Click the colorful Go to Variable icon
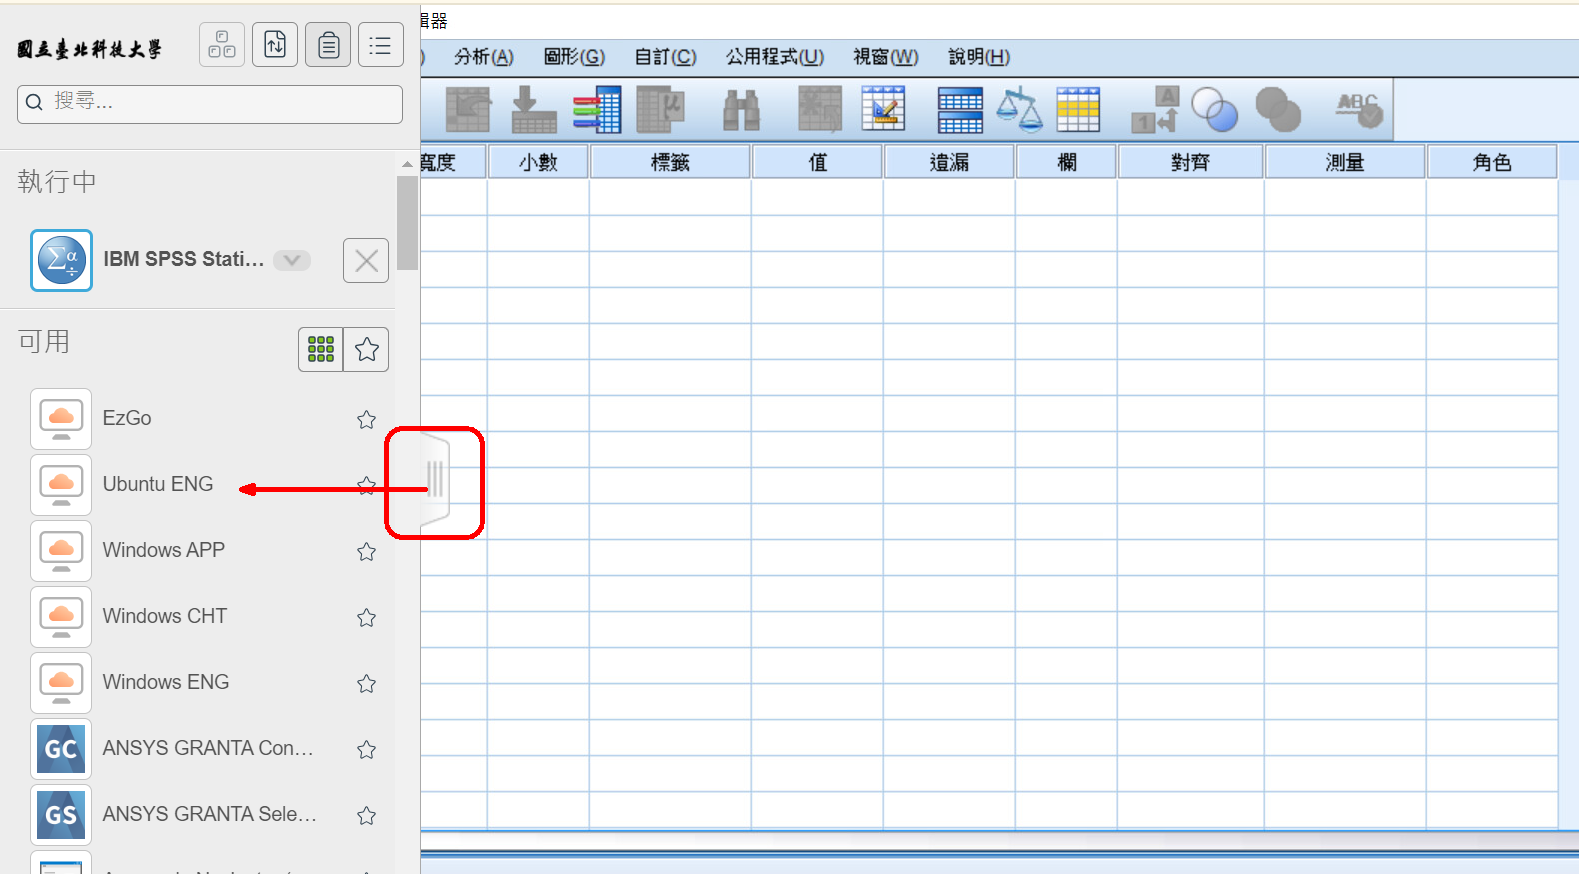Image resolution: width=1579 pixels, height=874 pixels. pyautogui.click(x=597, y=110)
